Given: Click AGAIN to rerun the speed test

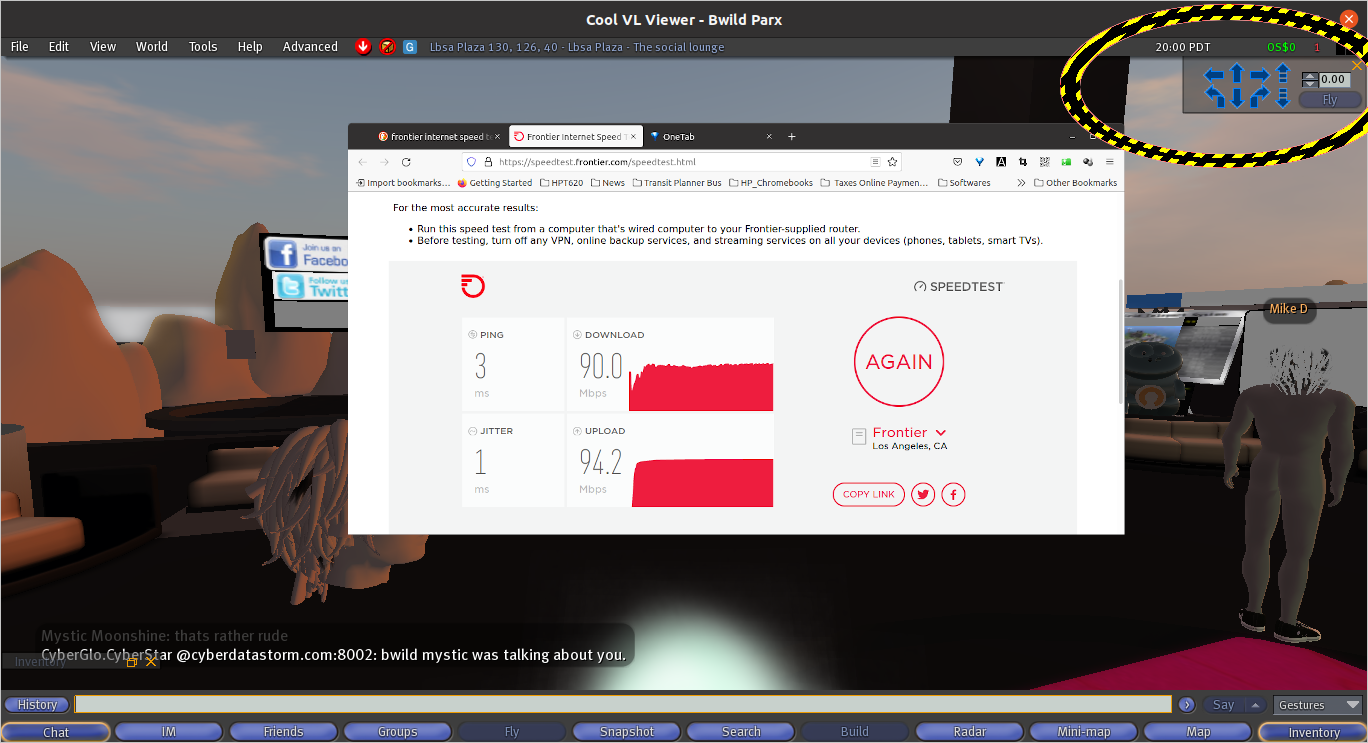Looking at the screenshot, I should (899, 362).
